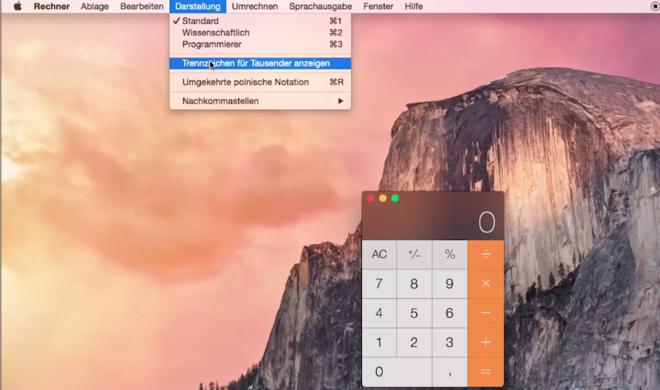Click the multiplication operator key
Screen dimensions: 660x390
point(486,284)
